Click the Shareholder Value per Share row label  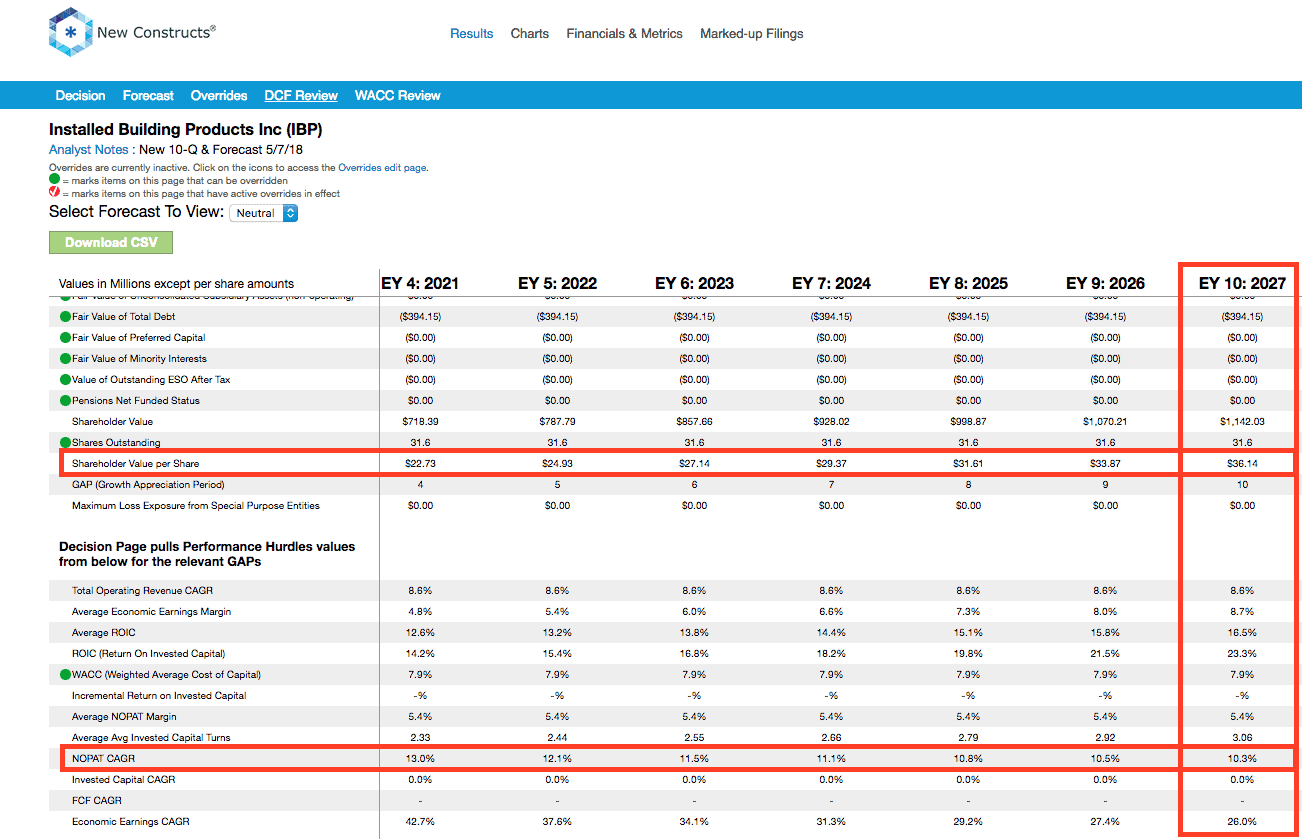pyautogui.click(x=136, y=463)
